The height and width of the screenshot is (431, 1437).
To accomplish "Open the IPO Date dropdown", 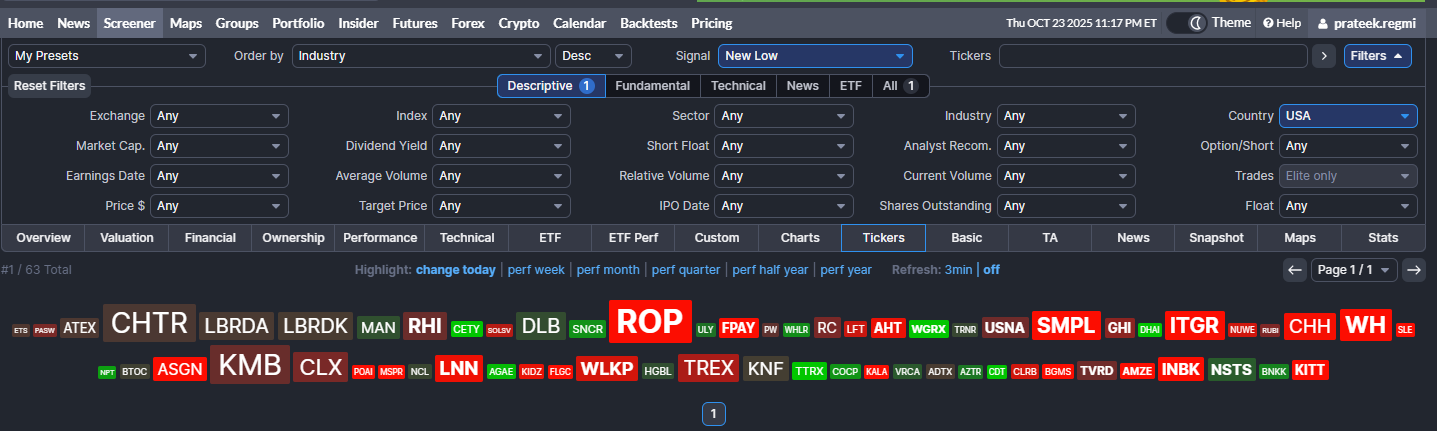I will [784, 206].
